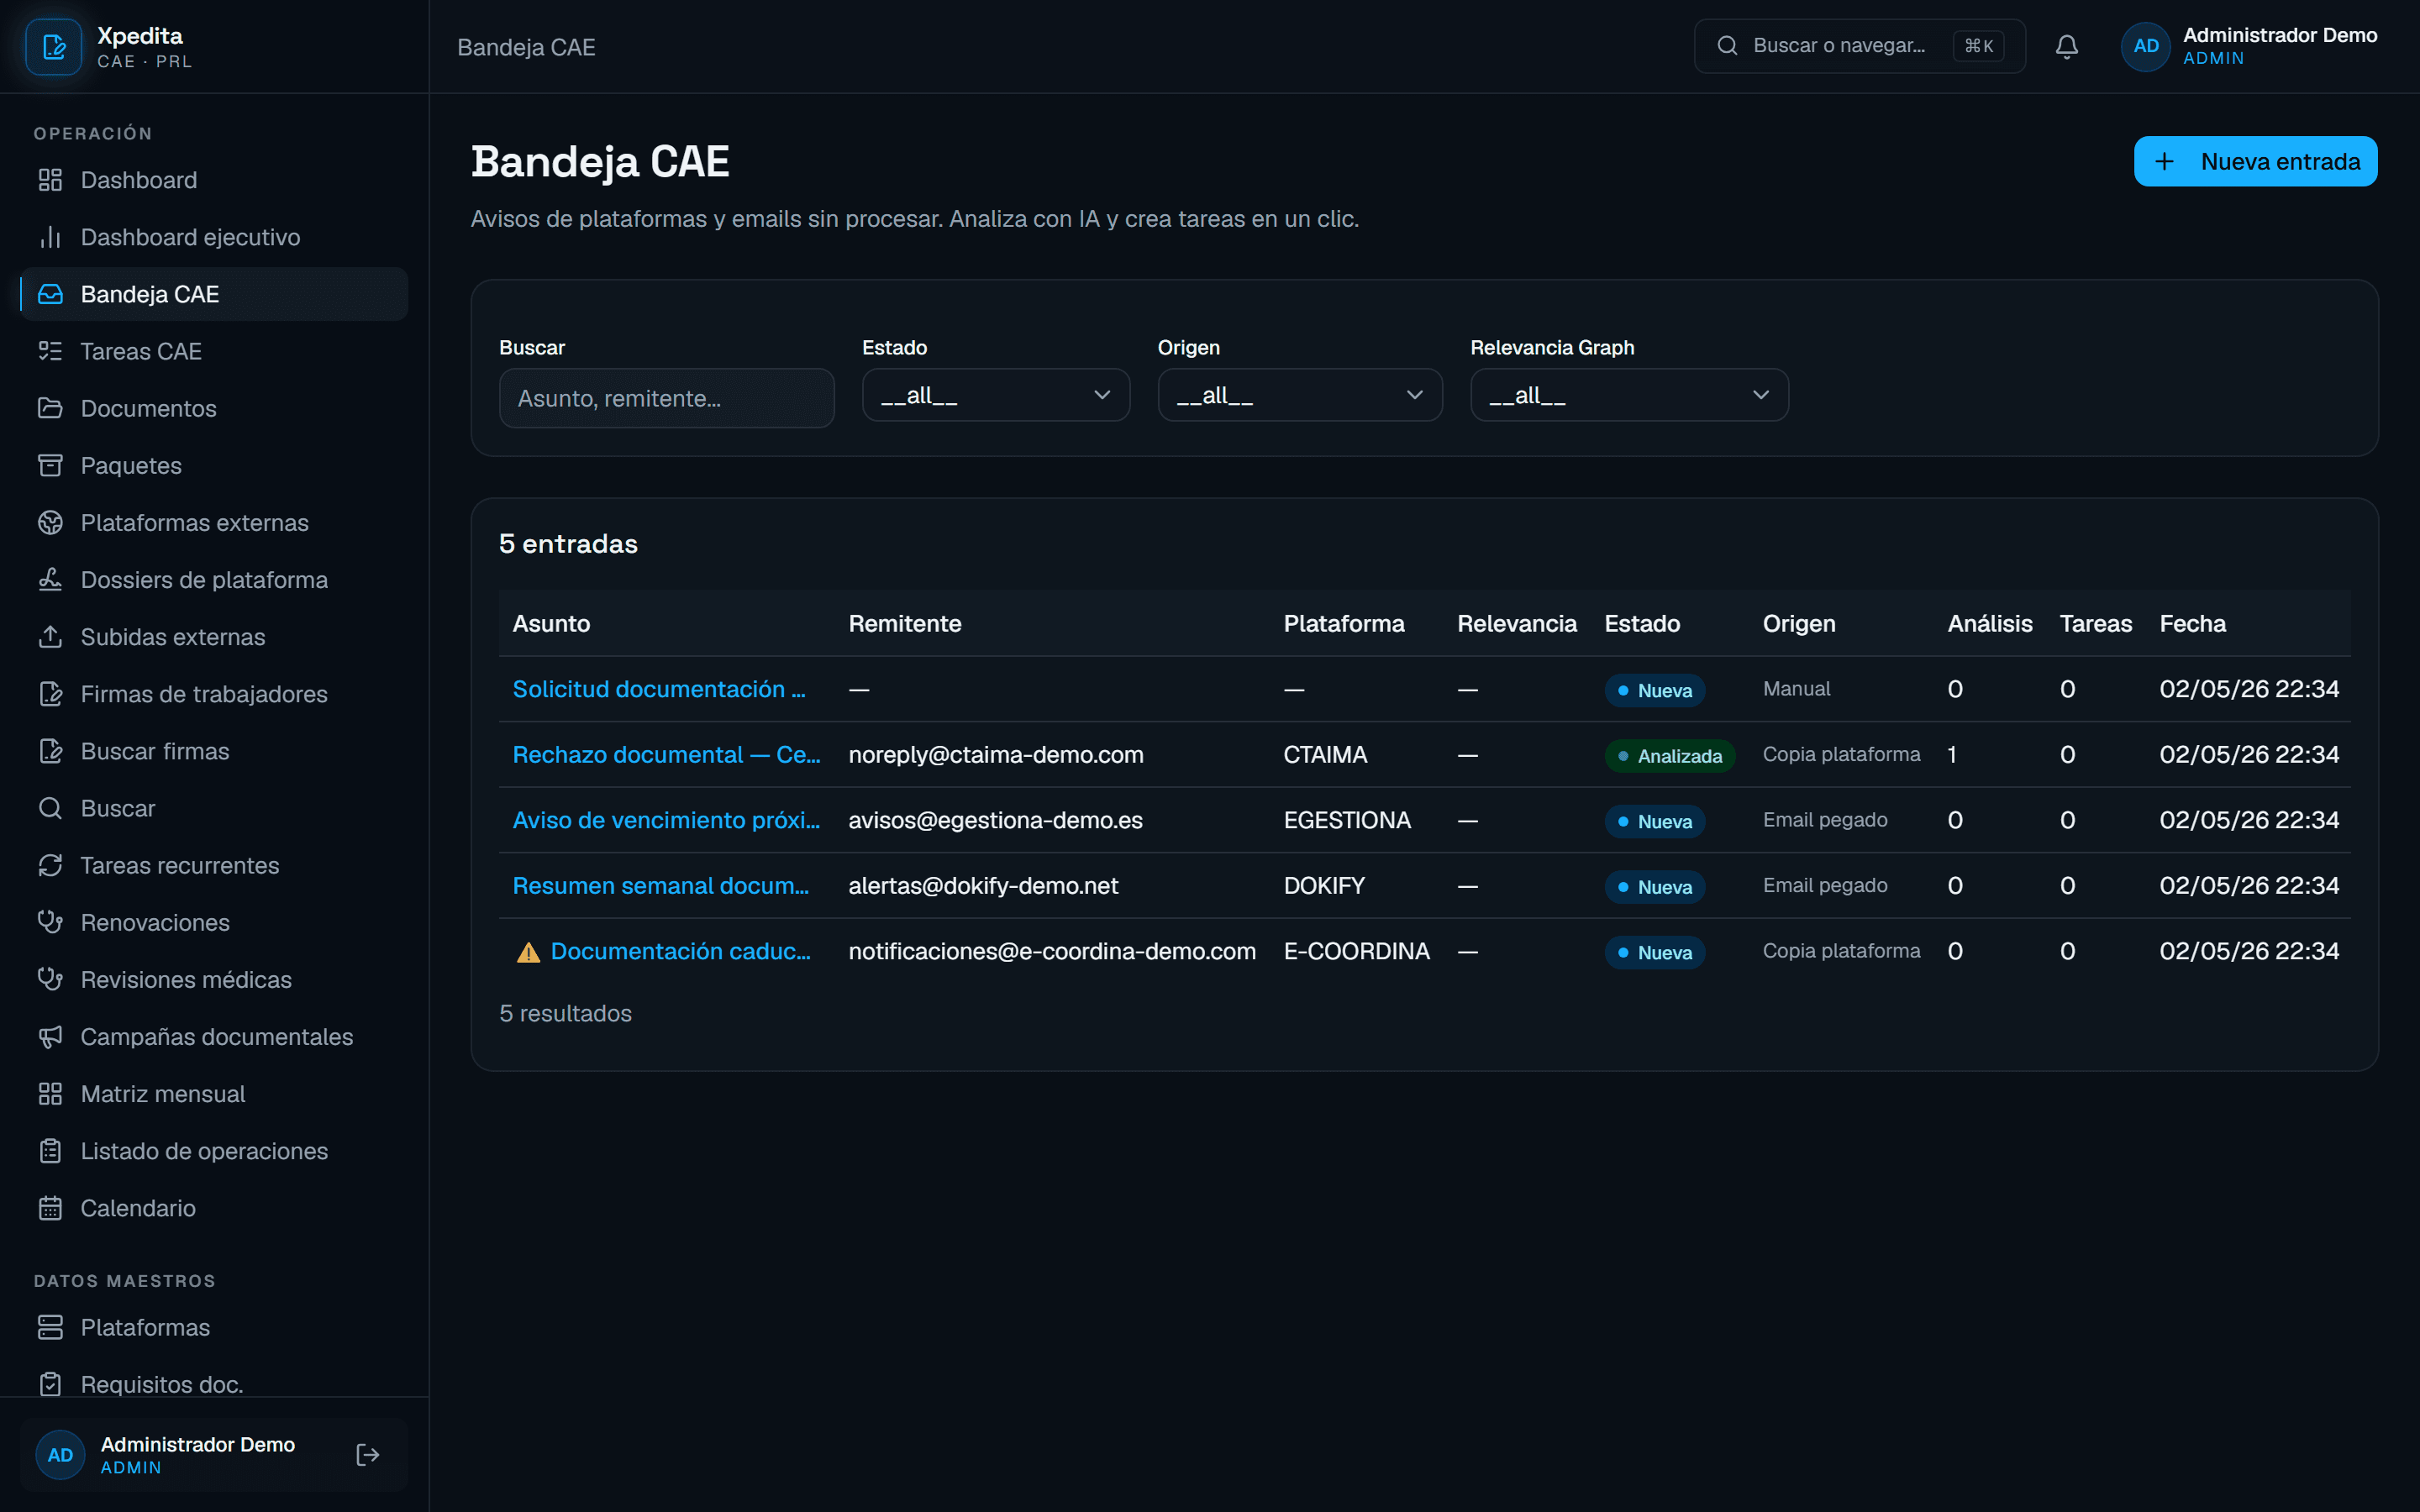This screenshot has height=1512, width=2420.
Task: Click the Requisitos doc. clipboard check icon
Action: point(50,1384)
